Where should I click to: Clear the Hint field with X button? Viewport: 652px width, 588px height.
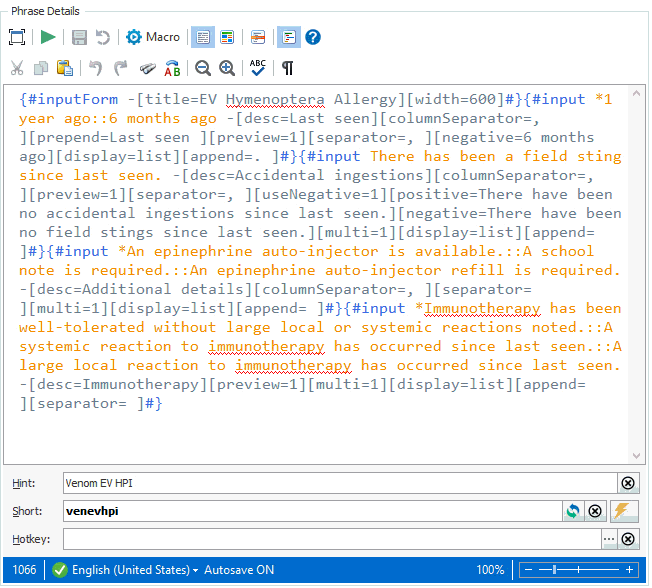point(629,484)
